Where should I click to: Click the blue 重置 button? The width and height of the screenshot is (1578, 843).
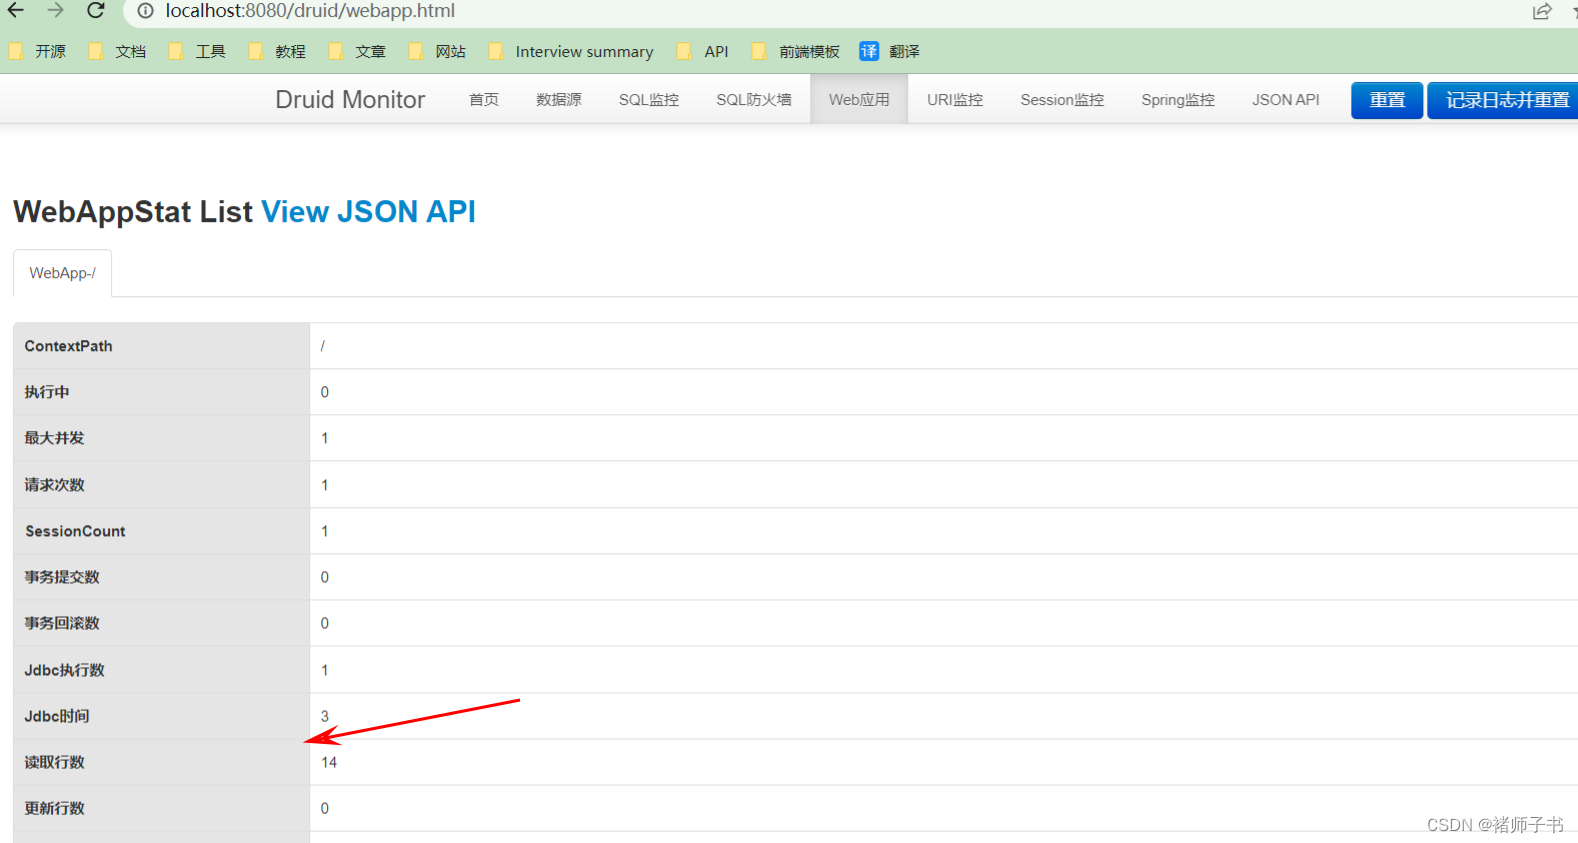(x=1387, y=100)
